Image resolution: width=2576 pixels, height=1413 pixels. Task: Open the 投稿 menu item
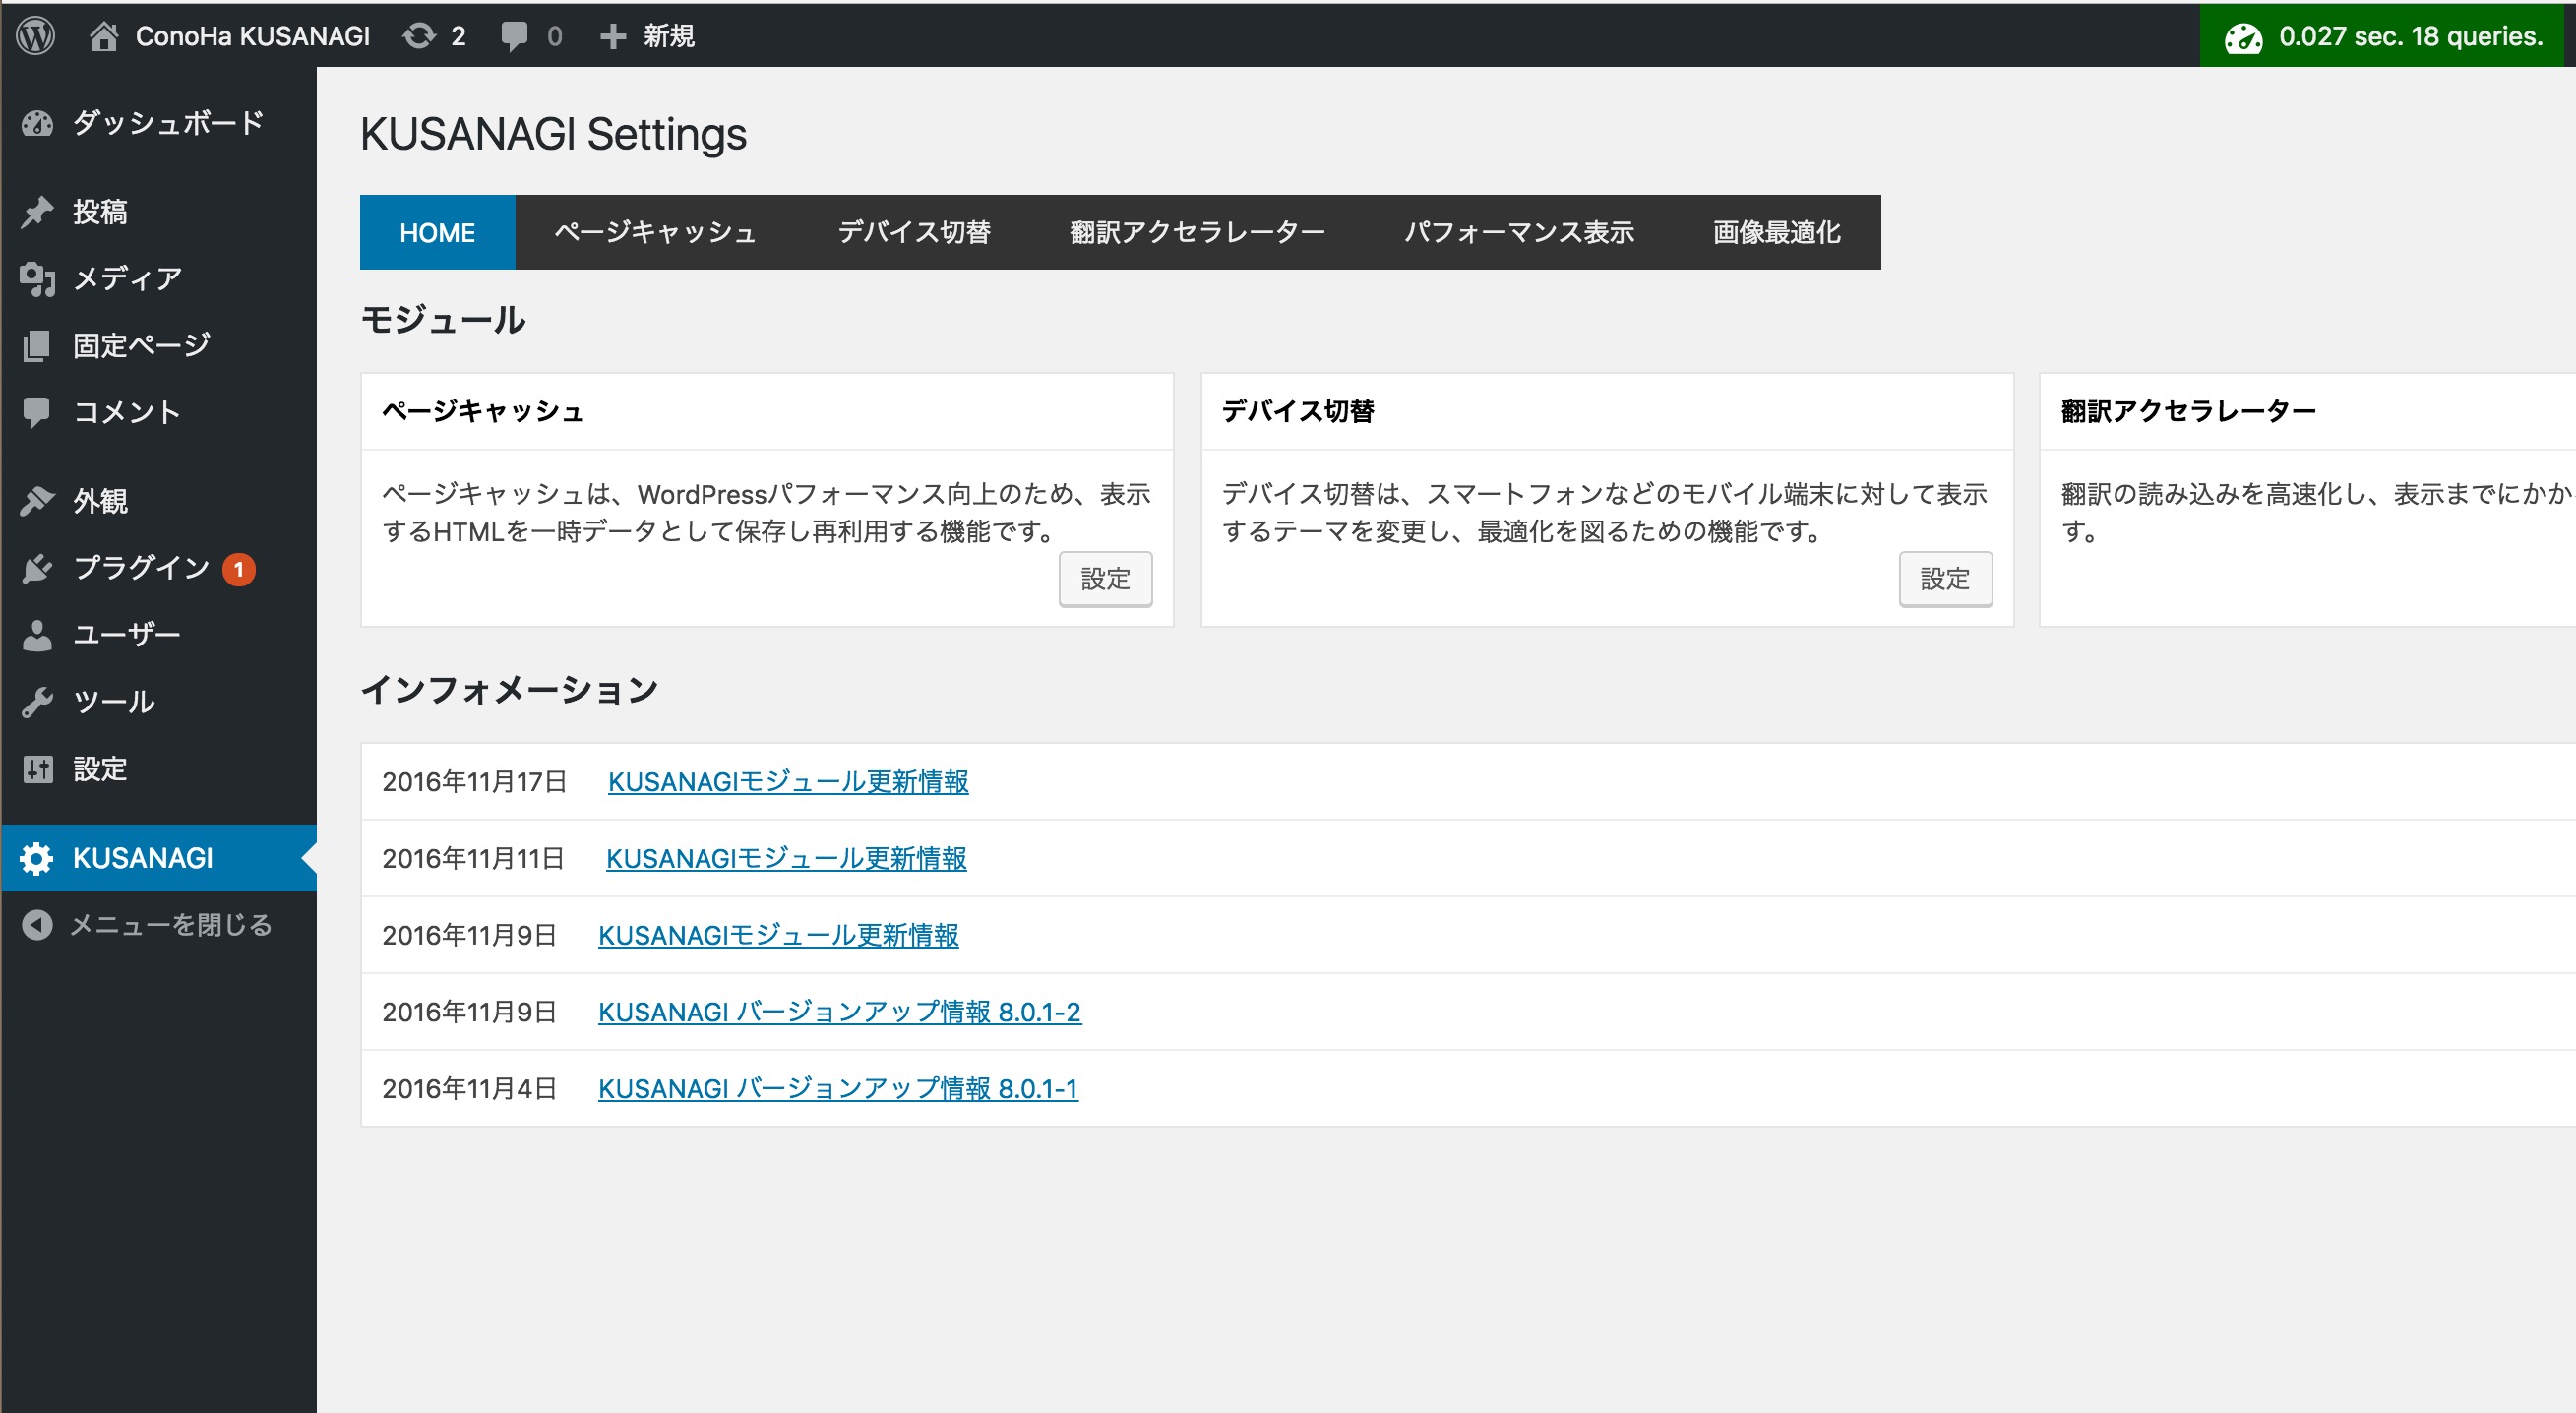[160, 211]
